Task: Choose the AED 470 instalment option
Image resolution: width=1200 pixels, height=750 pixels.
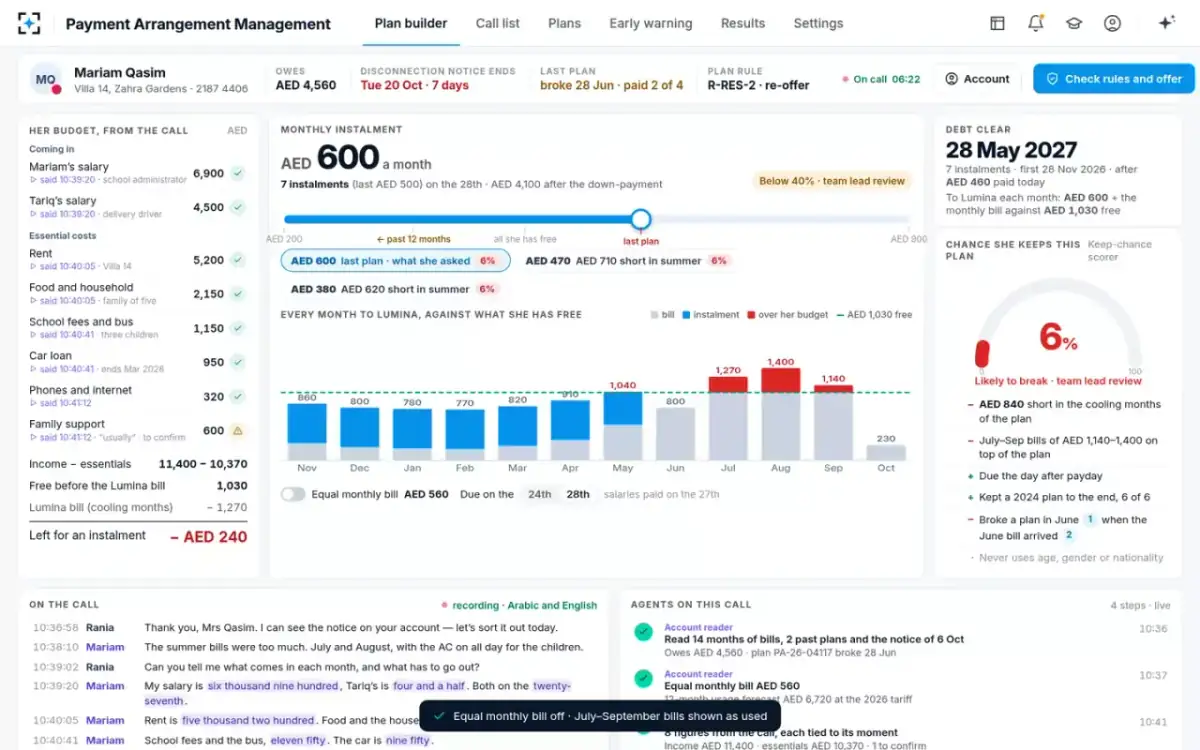Action: [x=628, y=261]
